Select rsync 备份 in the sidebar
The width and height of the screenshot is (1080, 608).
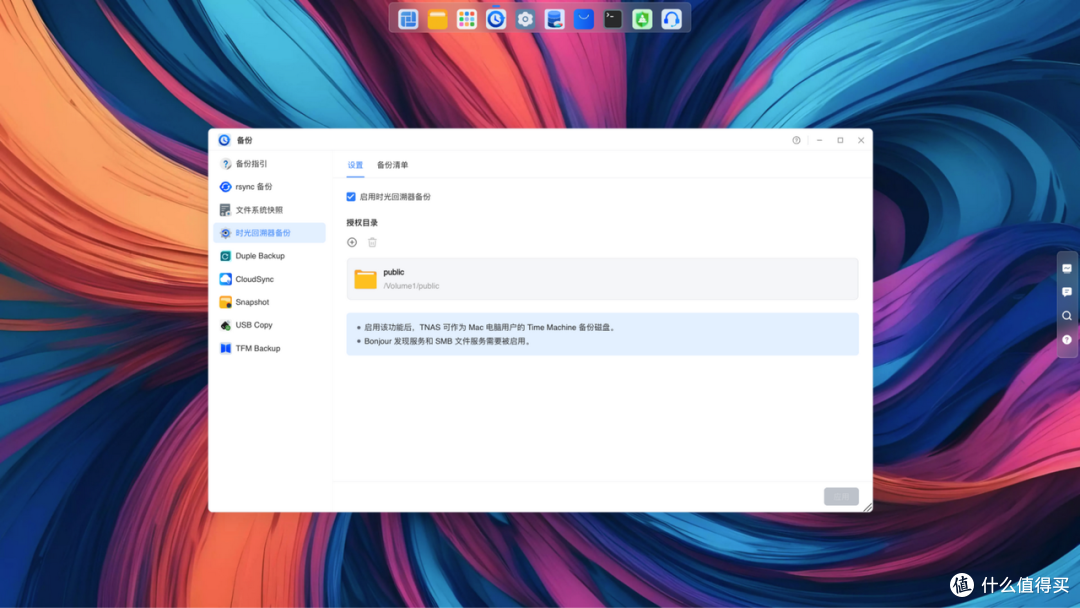coord(269,187)
